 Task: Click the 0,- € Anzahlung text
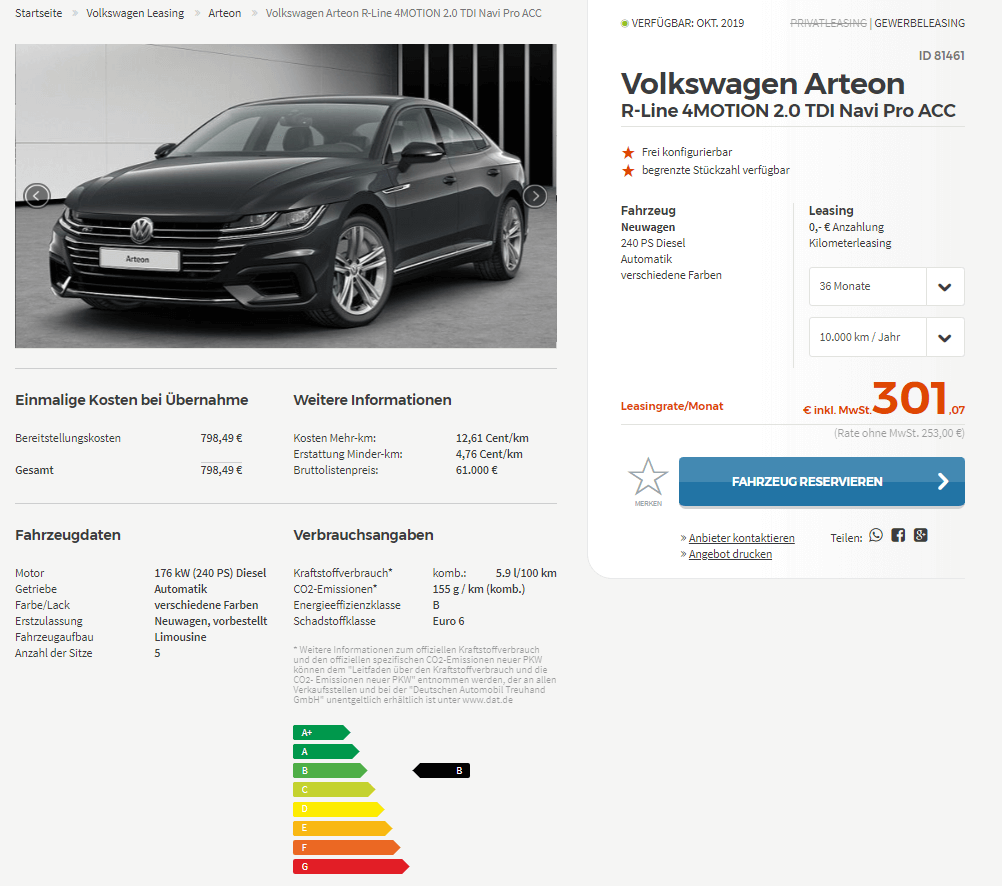[846, 228]
